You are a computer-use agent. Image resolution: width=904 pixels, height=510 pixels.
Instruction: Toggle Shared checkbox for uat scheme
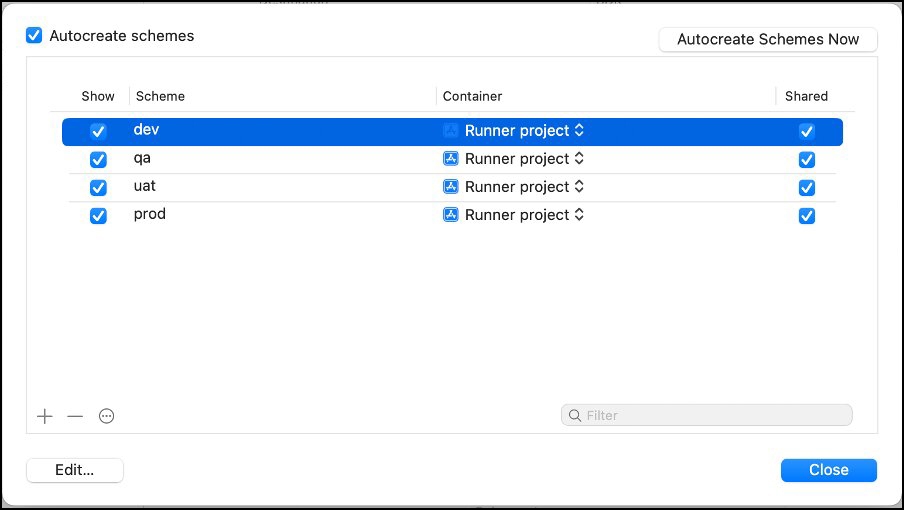tap(807, 188)
